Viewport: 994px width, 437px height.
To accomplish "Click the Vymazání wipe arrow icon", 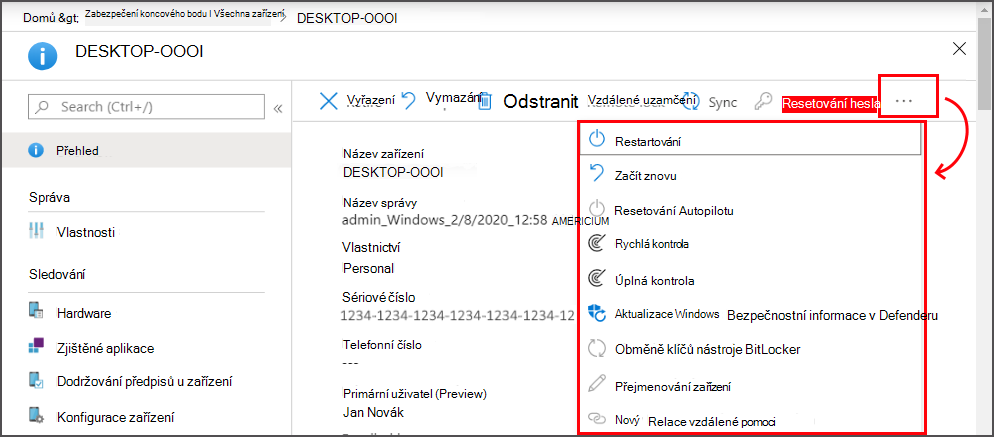I will (x=409, y=100).
